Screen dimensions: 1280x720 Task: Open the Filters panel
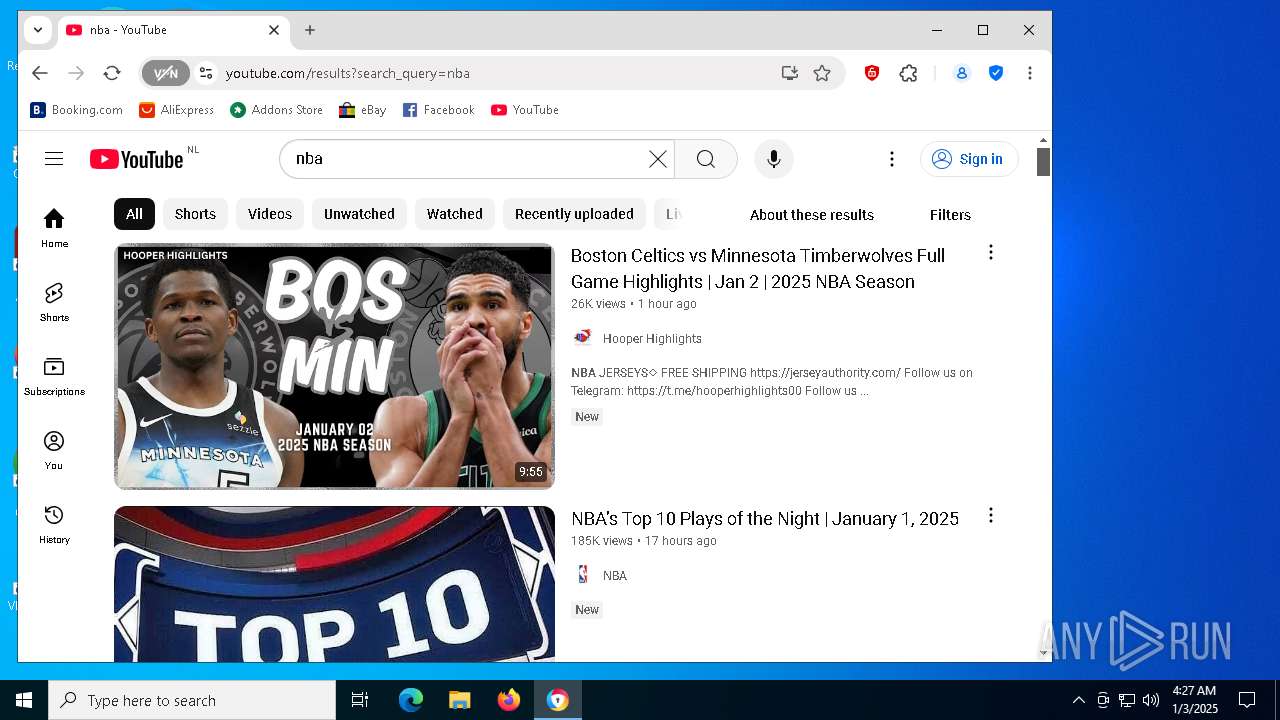tap(950, 215)
